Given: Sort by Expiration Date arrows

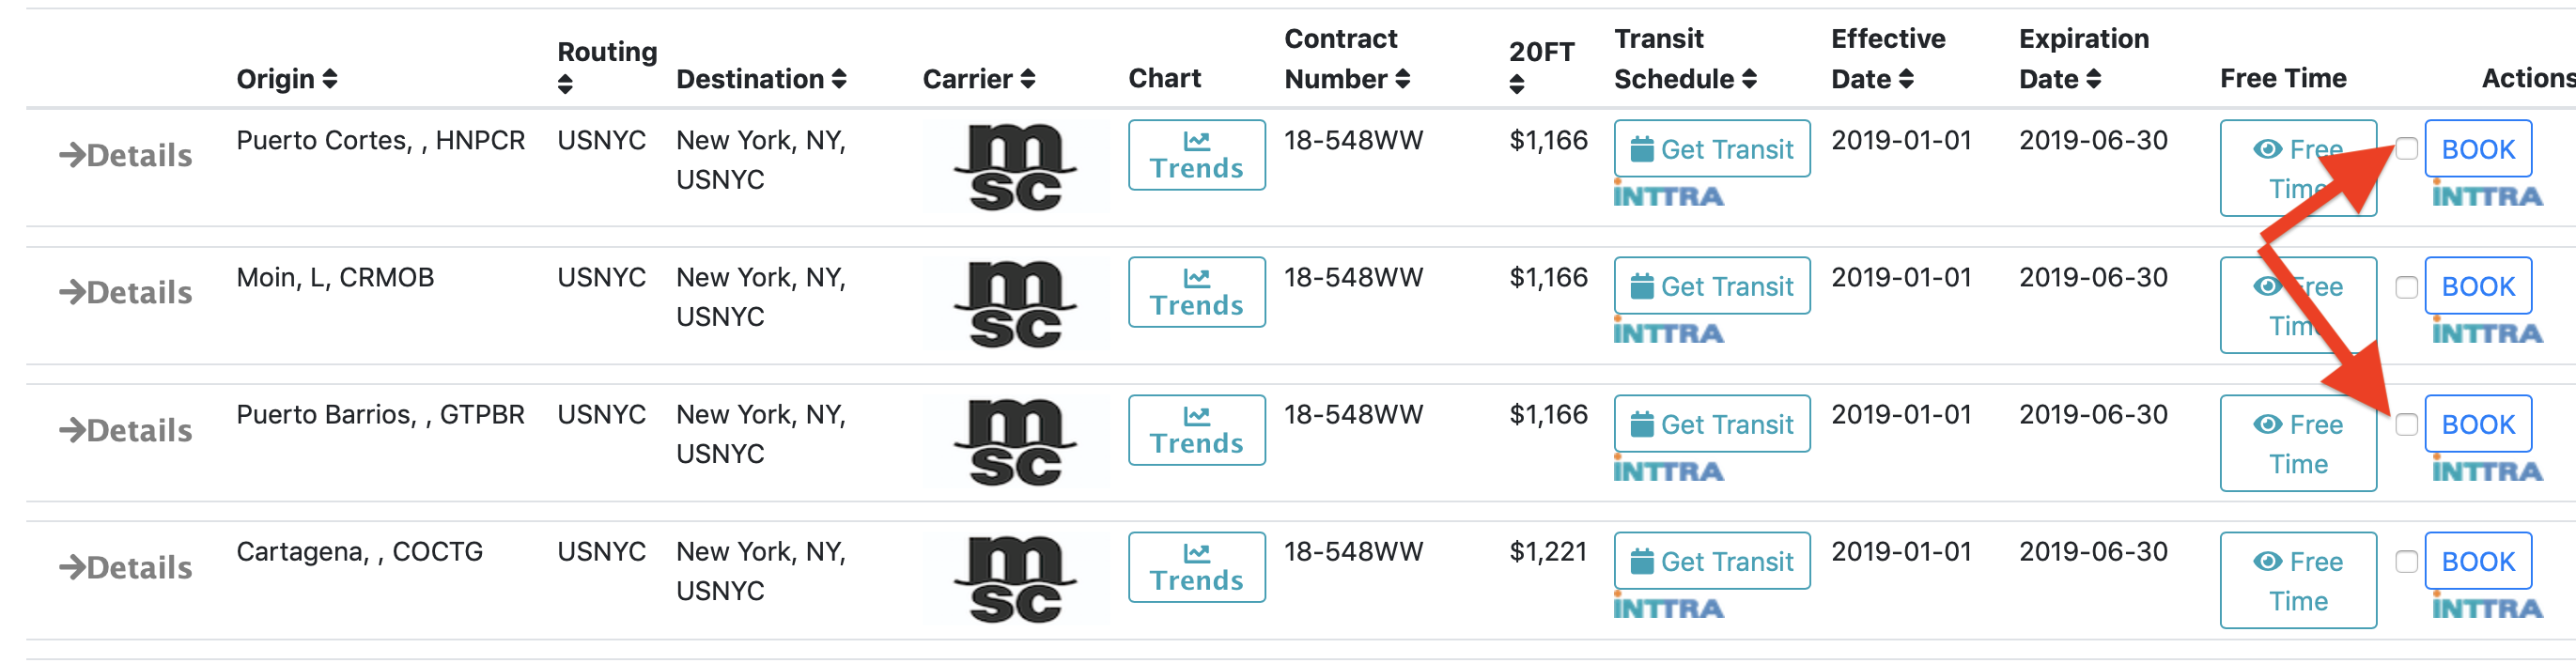Looking at the screenshot, I should (2093, 79).
